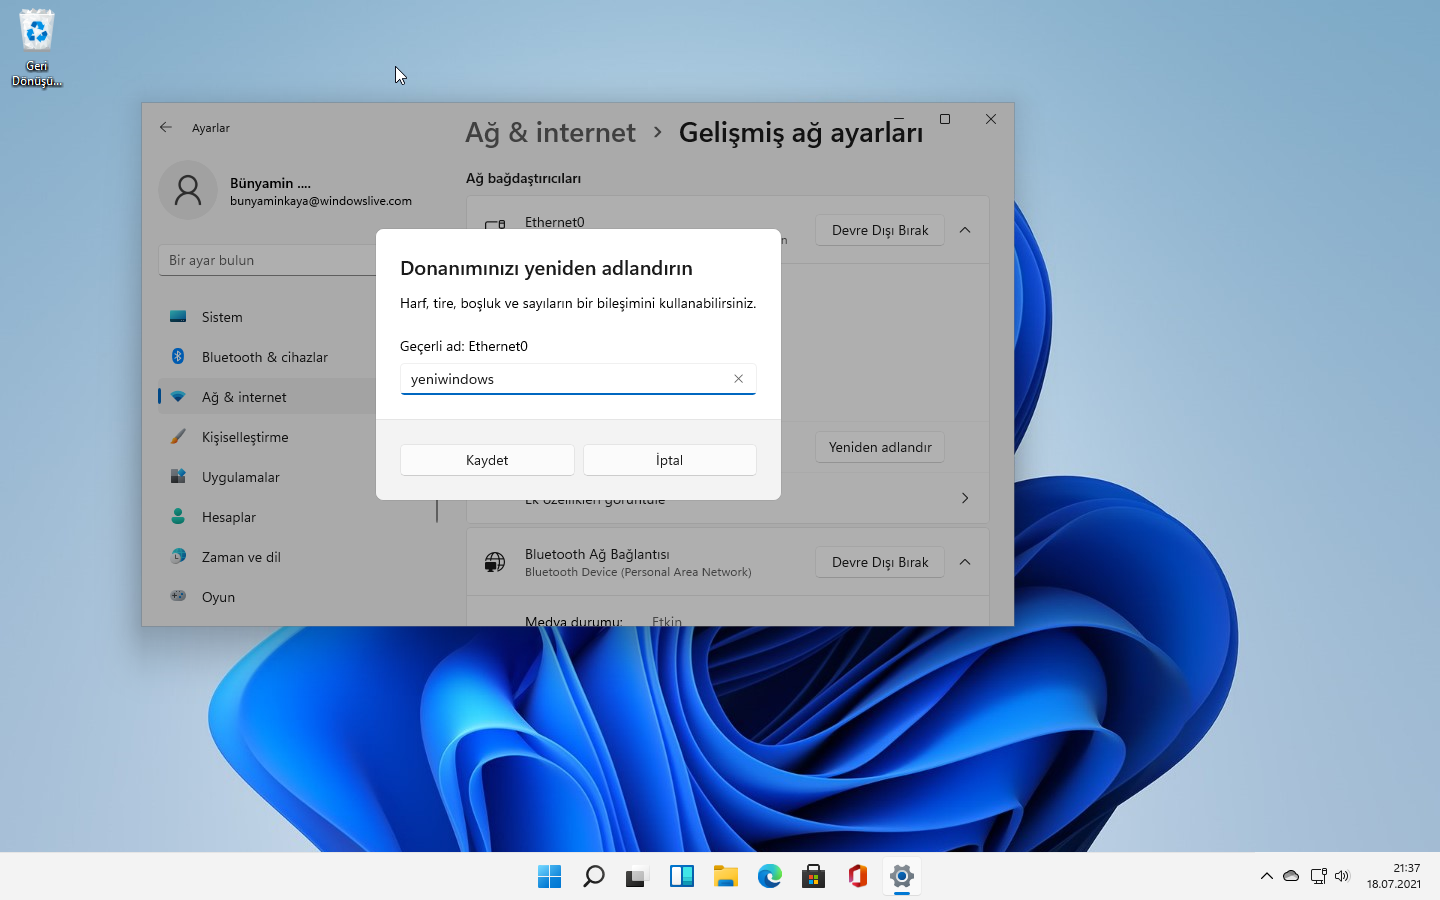Click network tray icon

(1318, 876)
